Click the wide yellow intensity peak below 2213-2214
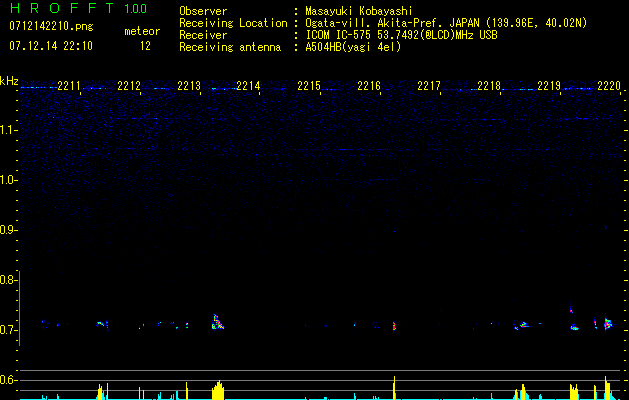Screen dimensions: 629x400 [x=218, y=390]
